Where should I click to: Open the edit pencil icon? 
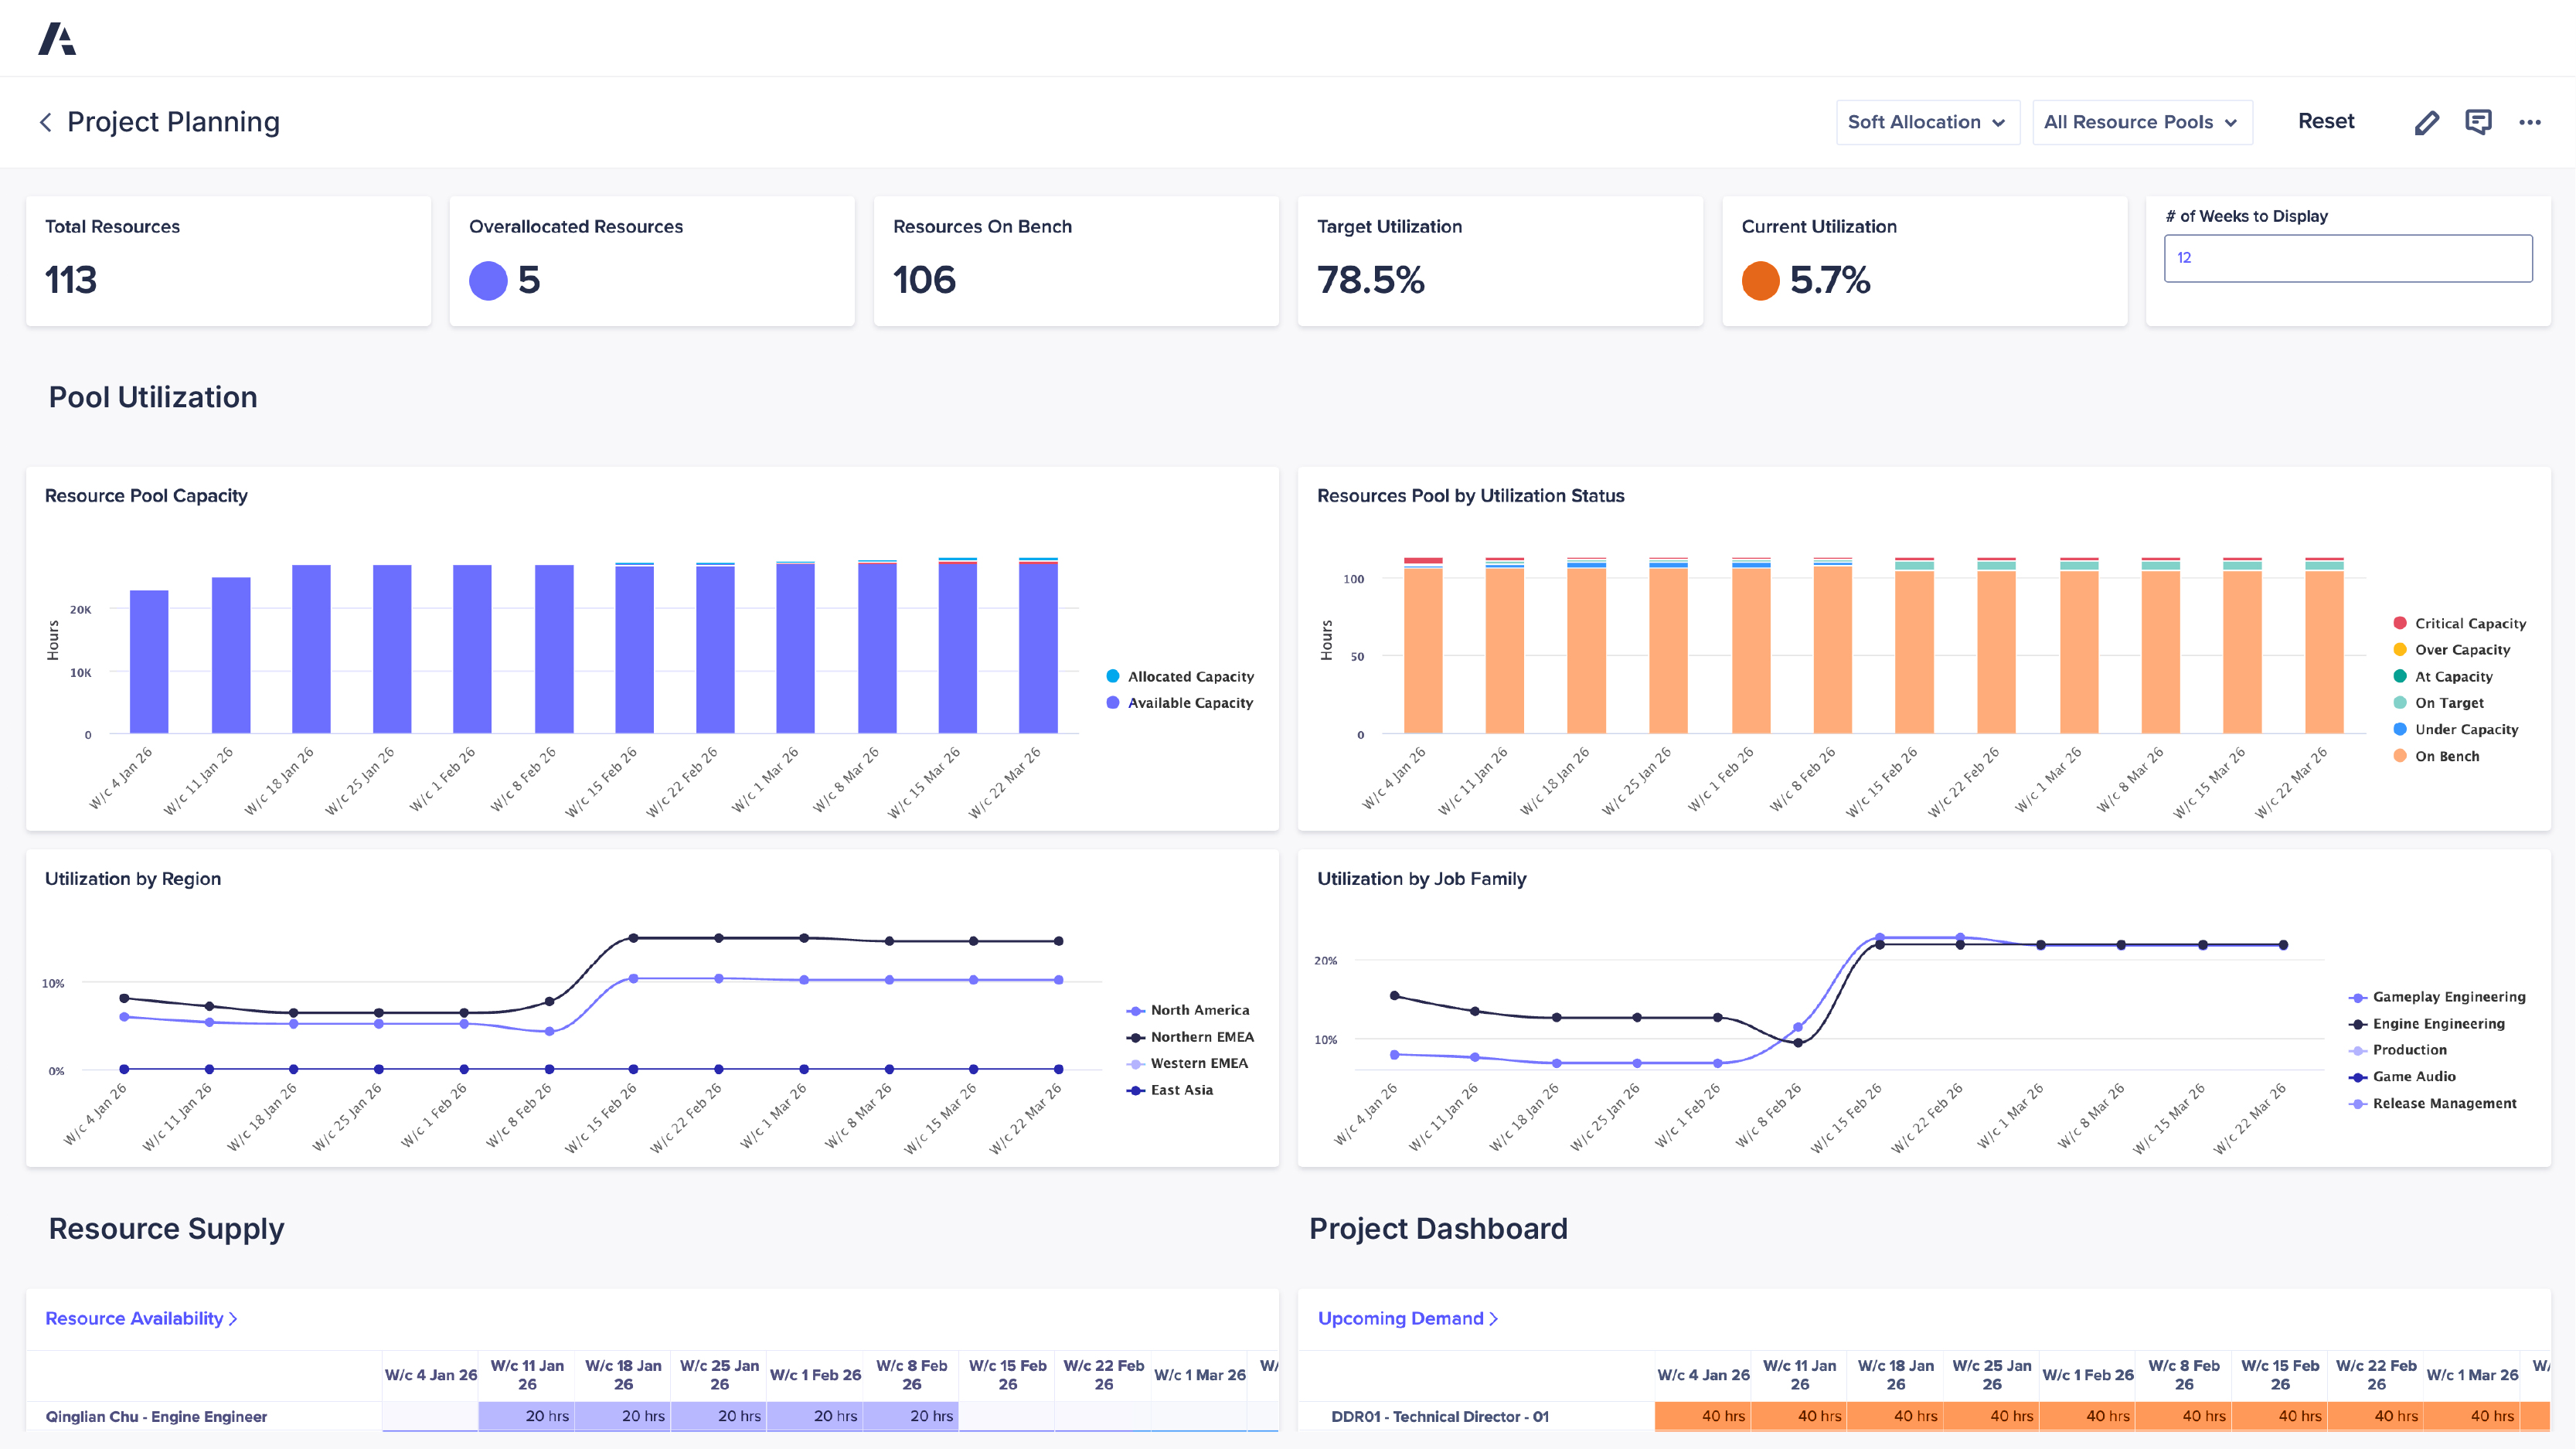pyautogui.click(x=2427, y=121)
